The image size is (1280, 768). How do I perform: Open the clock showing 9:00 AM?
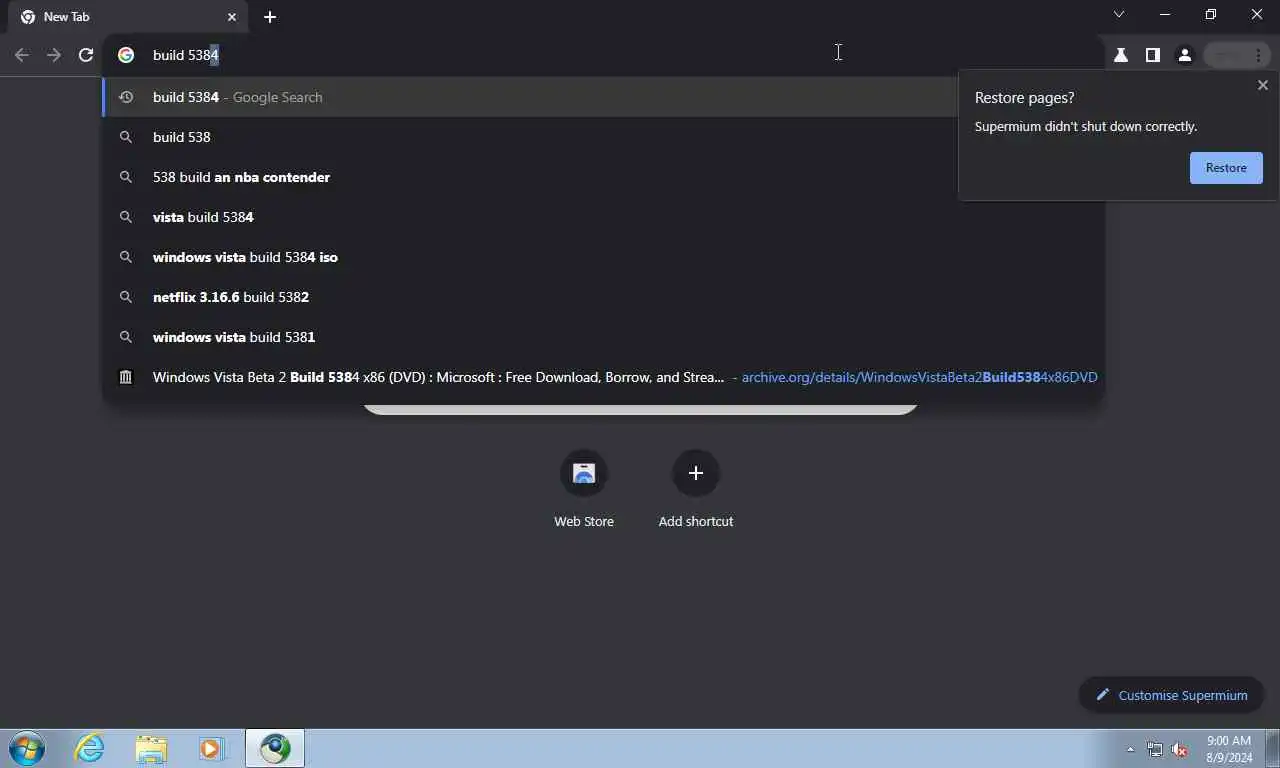[1229, 749]
